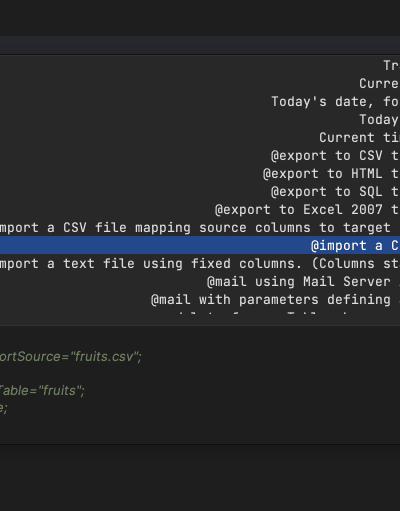400x511 pixels.
Task: Select the "@export to CSV" template
Action: (x=200, y=155)
